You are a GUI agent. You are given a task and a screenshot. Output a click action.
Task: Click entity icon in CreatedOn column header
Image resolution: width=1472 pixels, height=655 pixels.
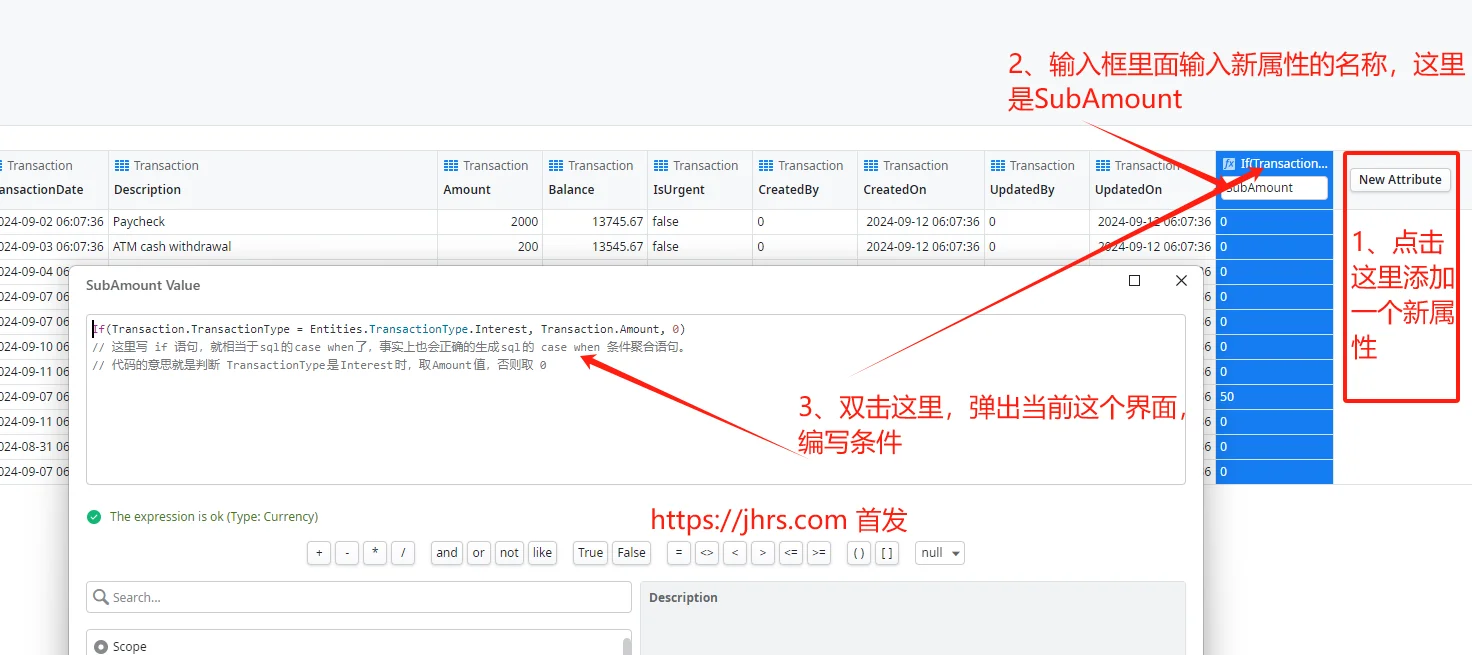(871, 165)
